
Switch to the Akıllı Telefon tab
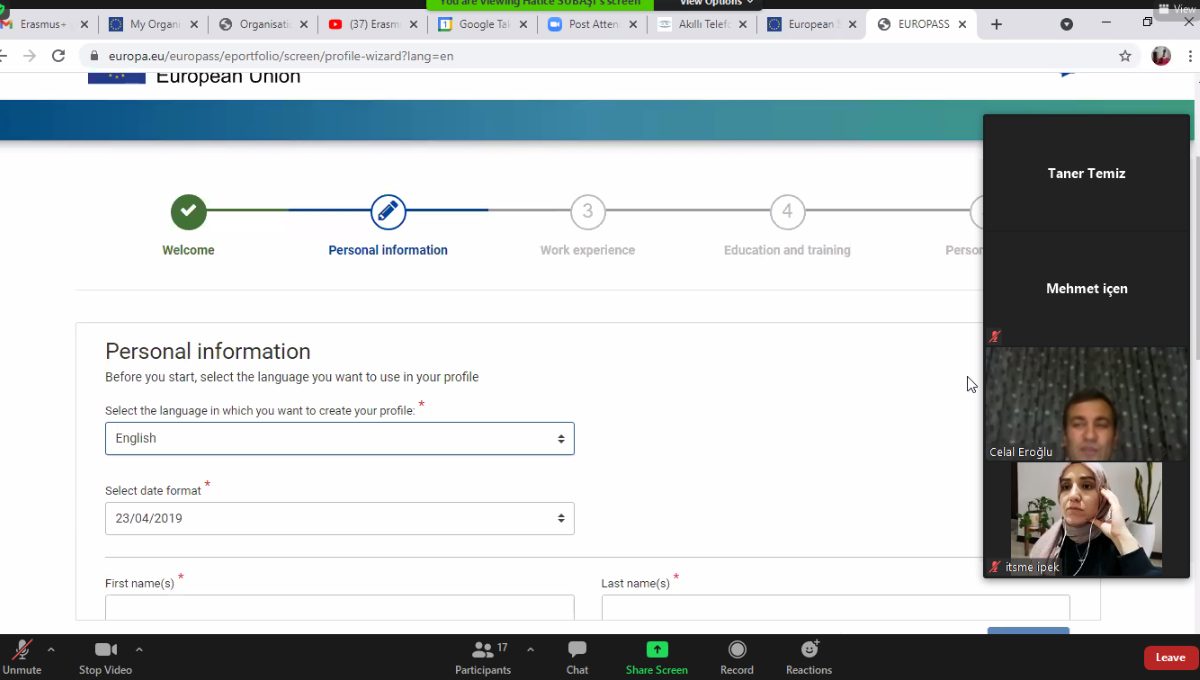(x=702, y=24)
